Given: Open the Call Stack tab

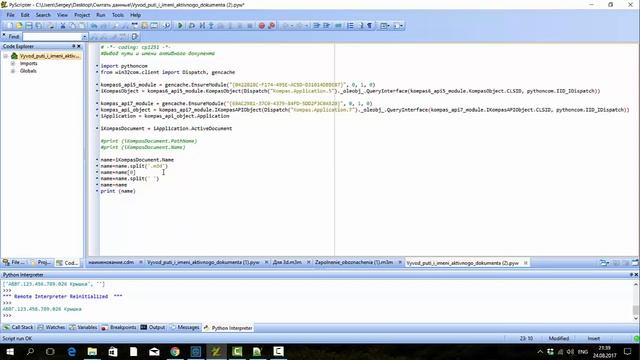Looking at the screenshot, I should pyautogui.click(x=18, y=327).
